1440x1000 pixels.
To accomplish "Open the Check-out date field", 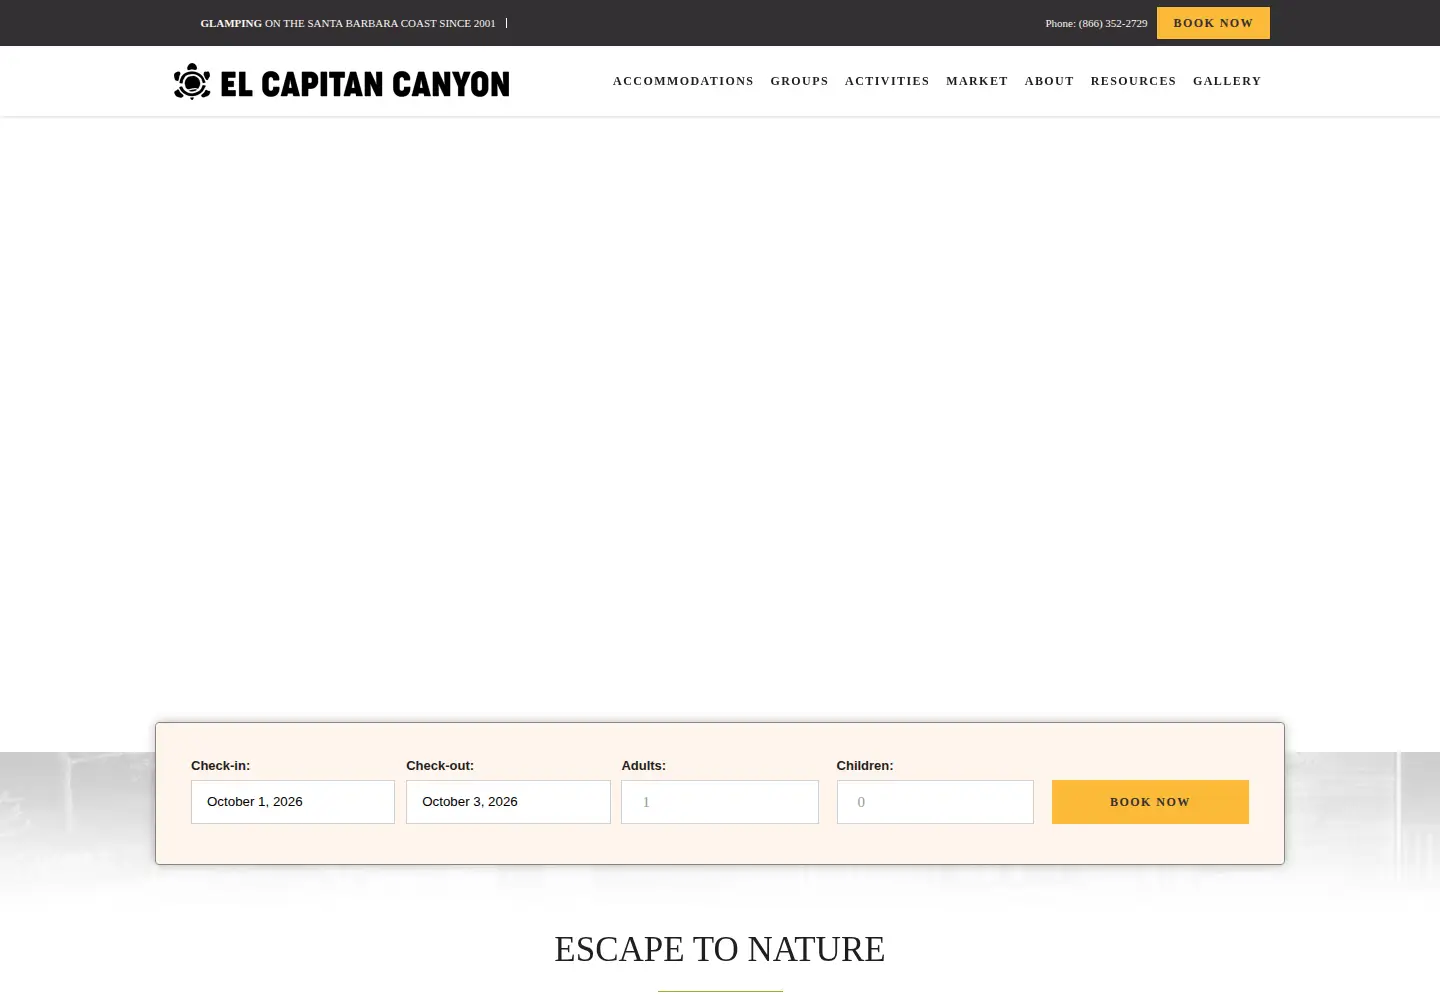I will tap(508, 802).
